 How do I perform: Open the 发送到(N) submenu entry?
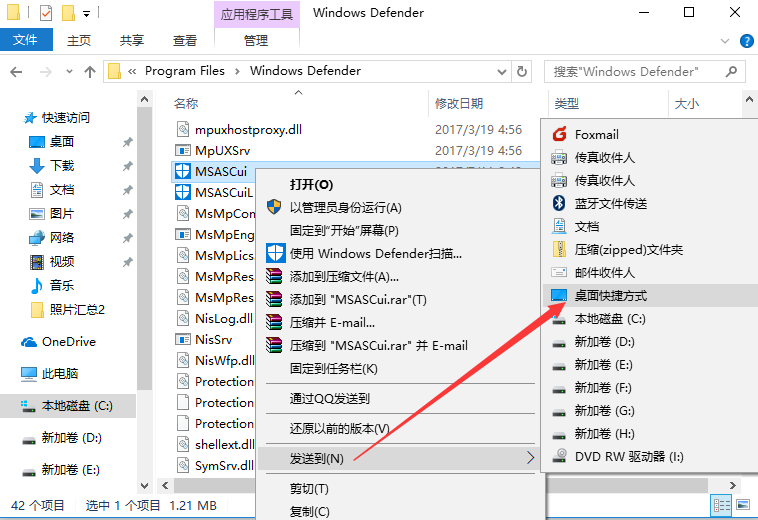pyautogui.click(x=316, y=458)
